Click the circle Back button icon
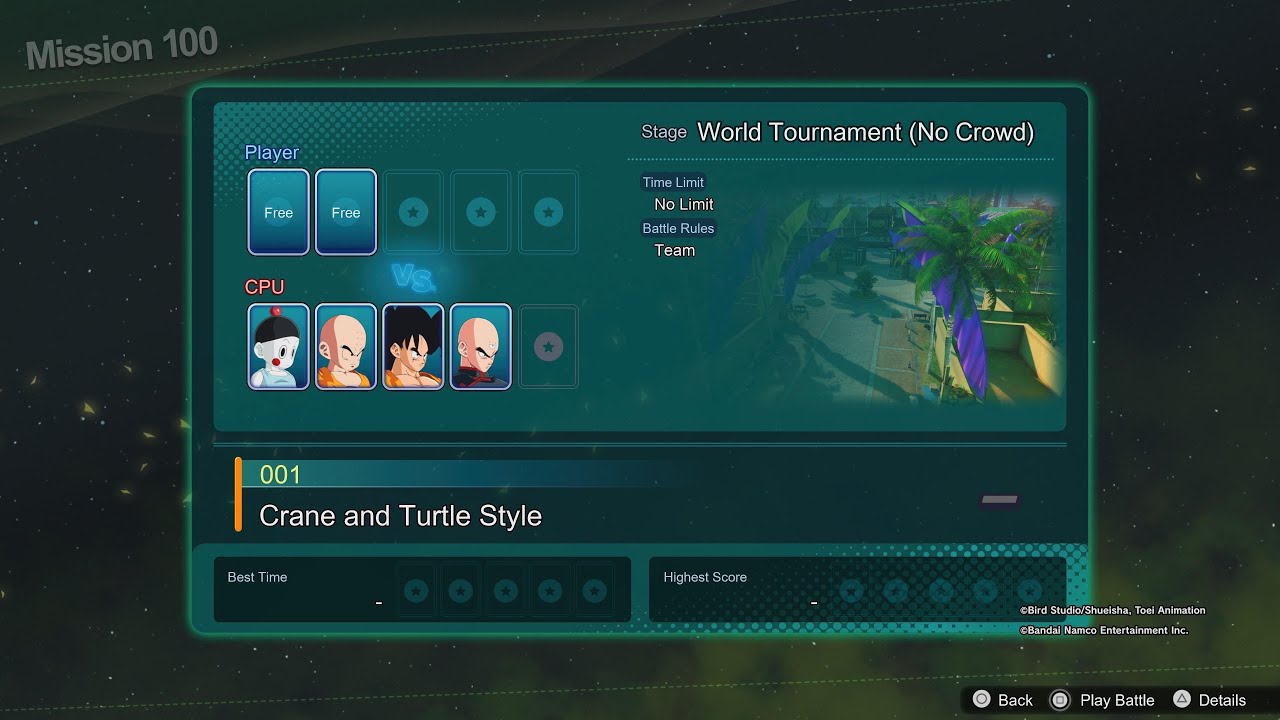The height and width of the screenshot is (720, 1280). click(x=981, y=700)
